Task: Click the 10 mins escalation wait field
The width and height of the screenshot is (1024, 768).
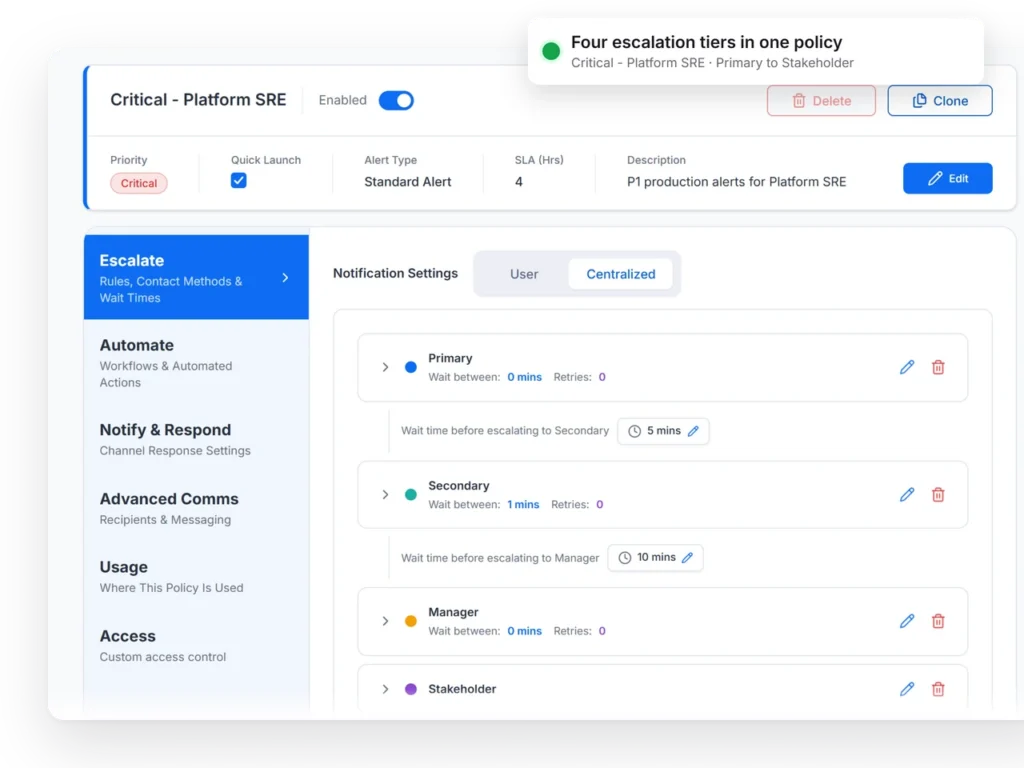Action: pyautogui.click(x=655, y=558)
